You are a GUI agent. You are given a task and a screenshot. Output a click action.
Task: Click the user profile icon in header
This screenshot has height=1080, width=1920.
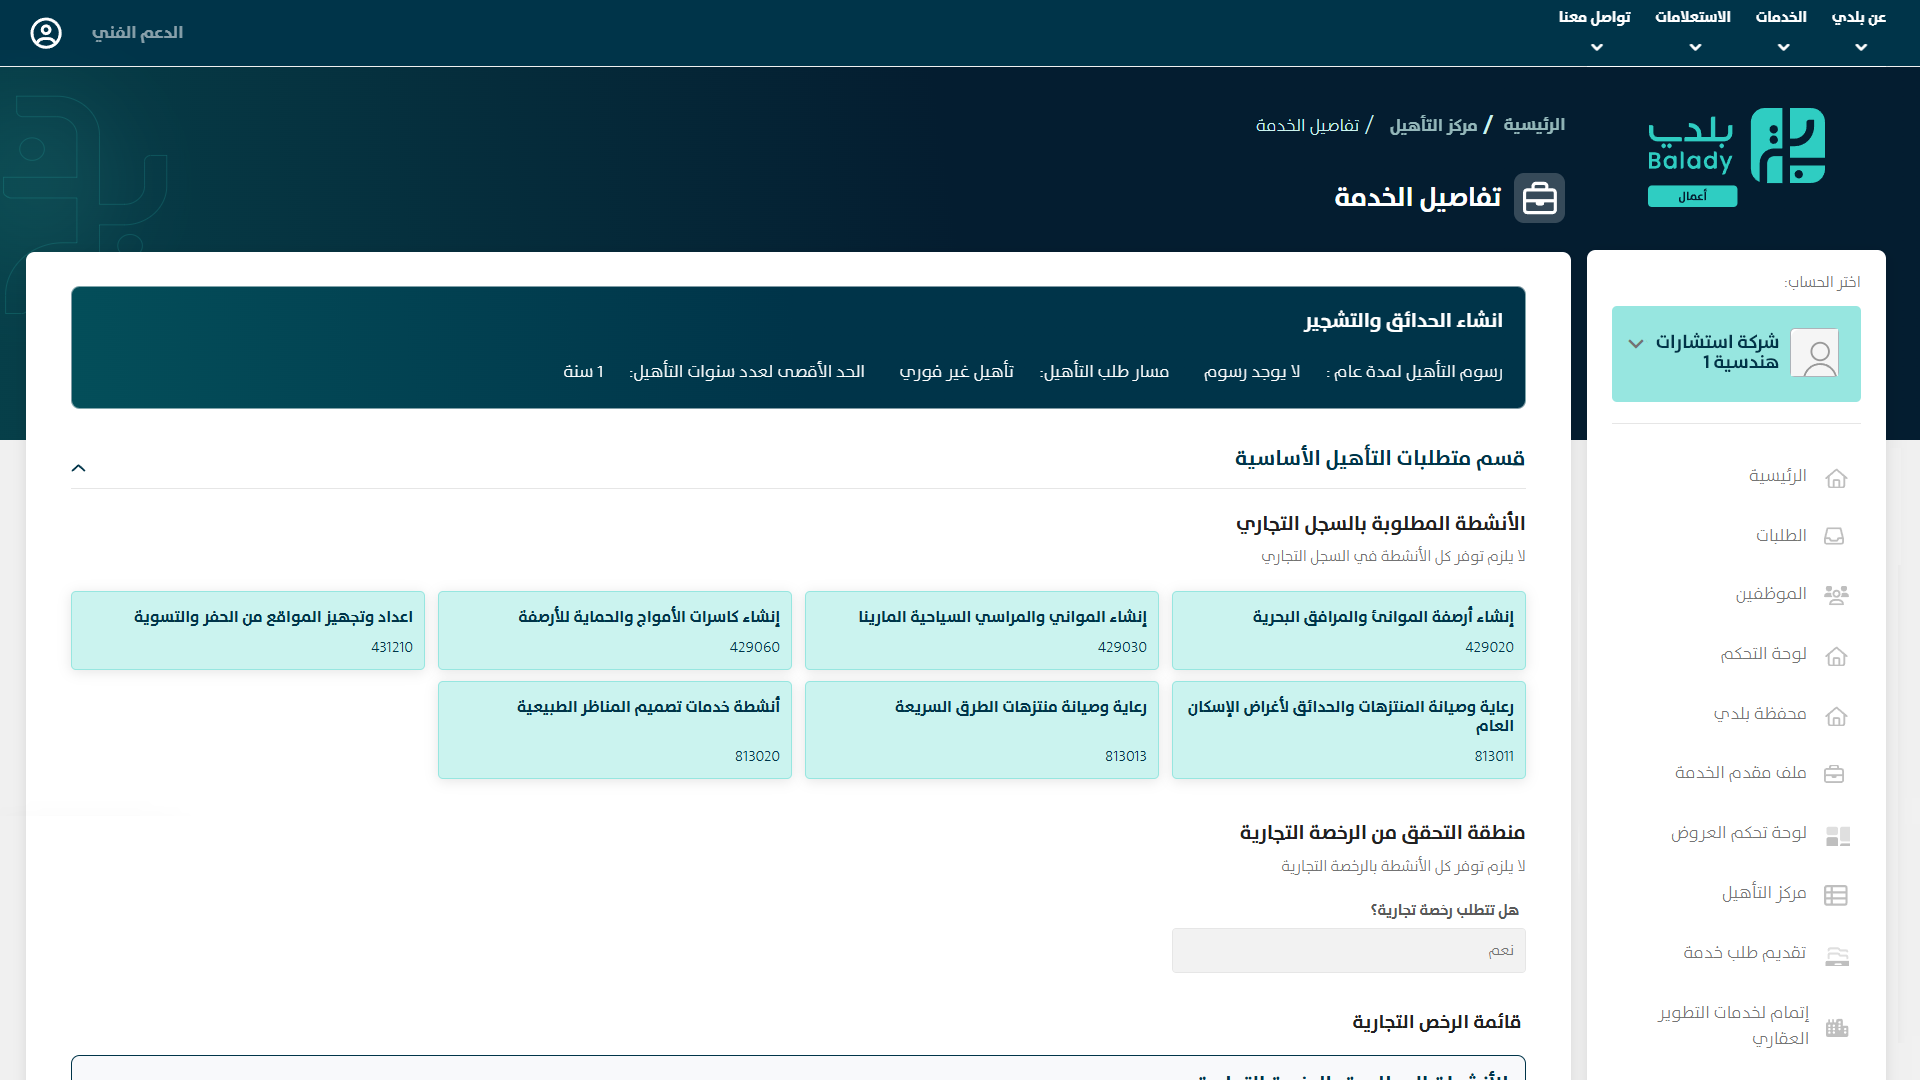46,33
